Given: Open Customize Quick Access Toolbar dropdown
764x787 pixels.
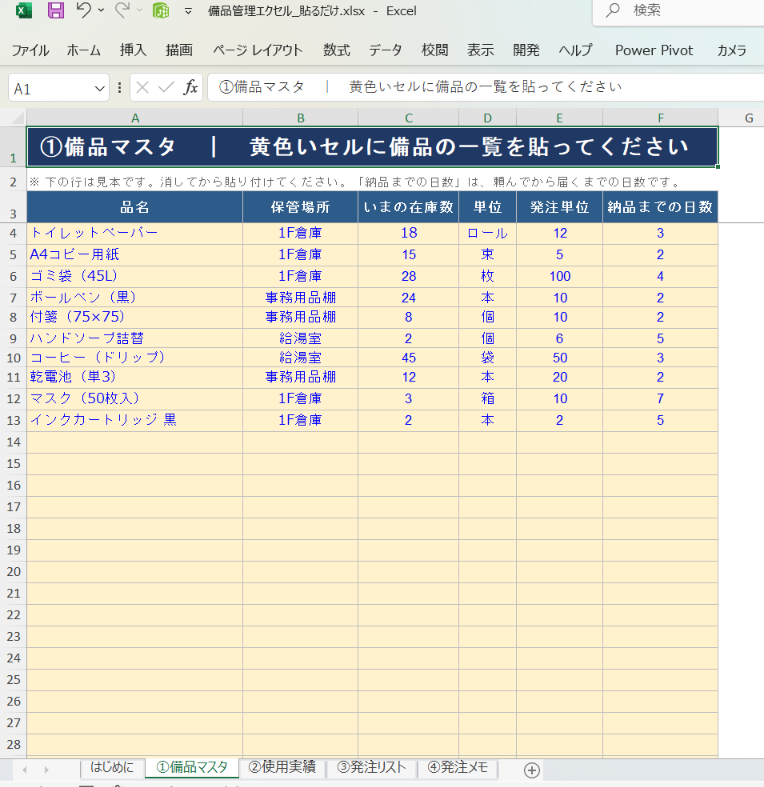Looking at the screenshot, I should [188, 11].
